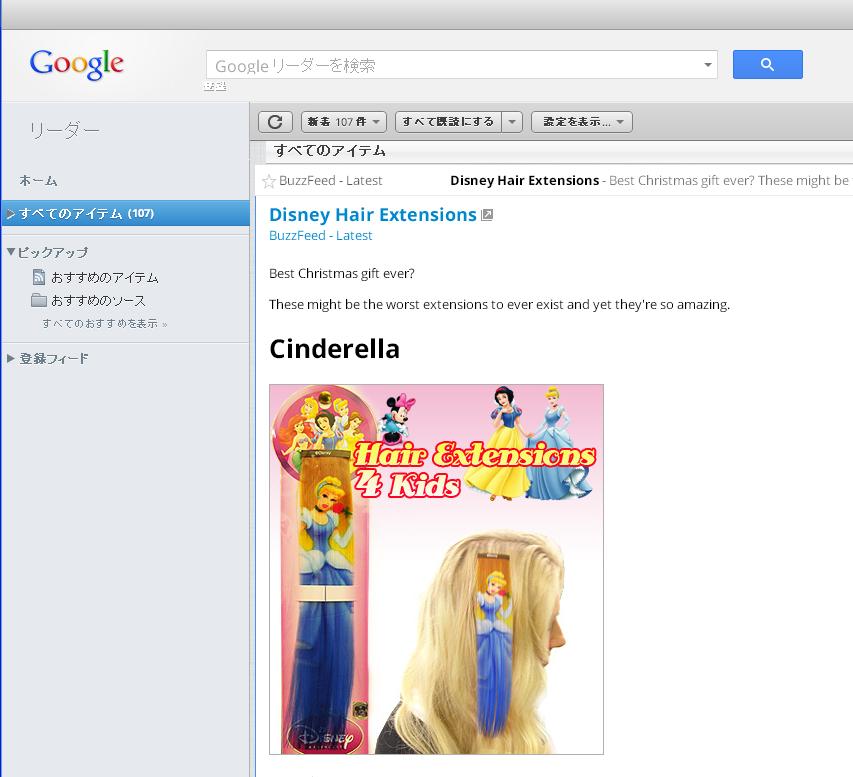Star the Disney Hair Extensions item
This screenshot has height=777, width=853.
(x=269, y=181)
